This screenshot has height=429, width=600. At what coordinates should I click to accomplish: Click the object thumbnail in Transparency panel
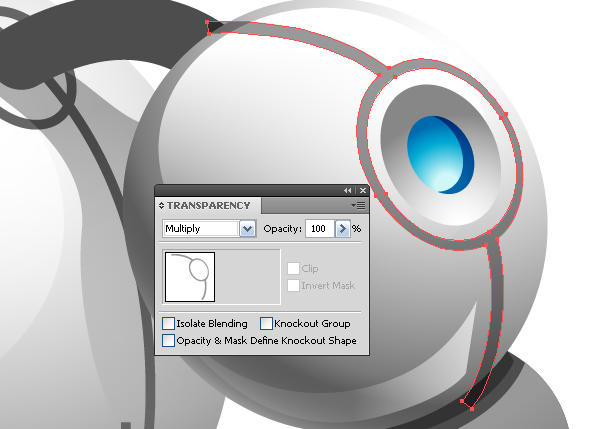pyautogui.click(x=190, y=277)
